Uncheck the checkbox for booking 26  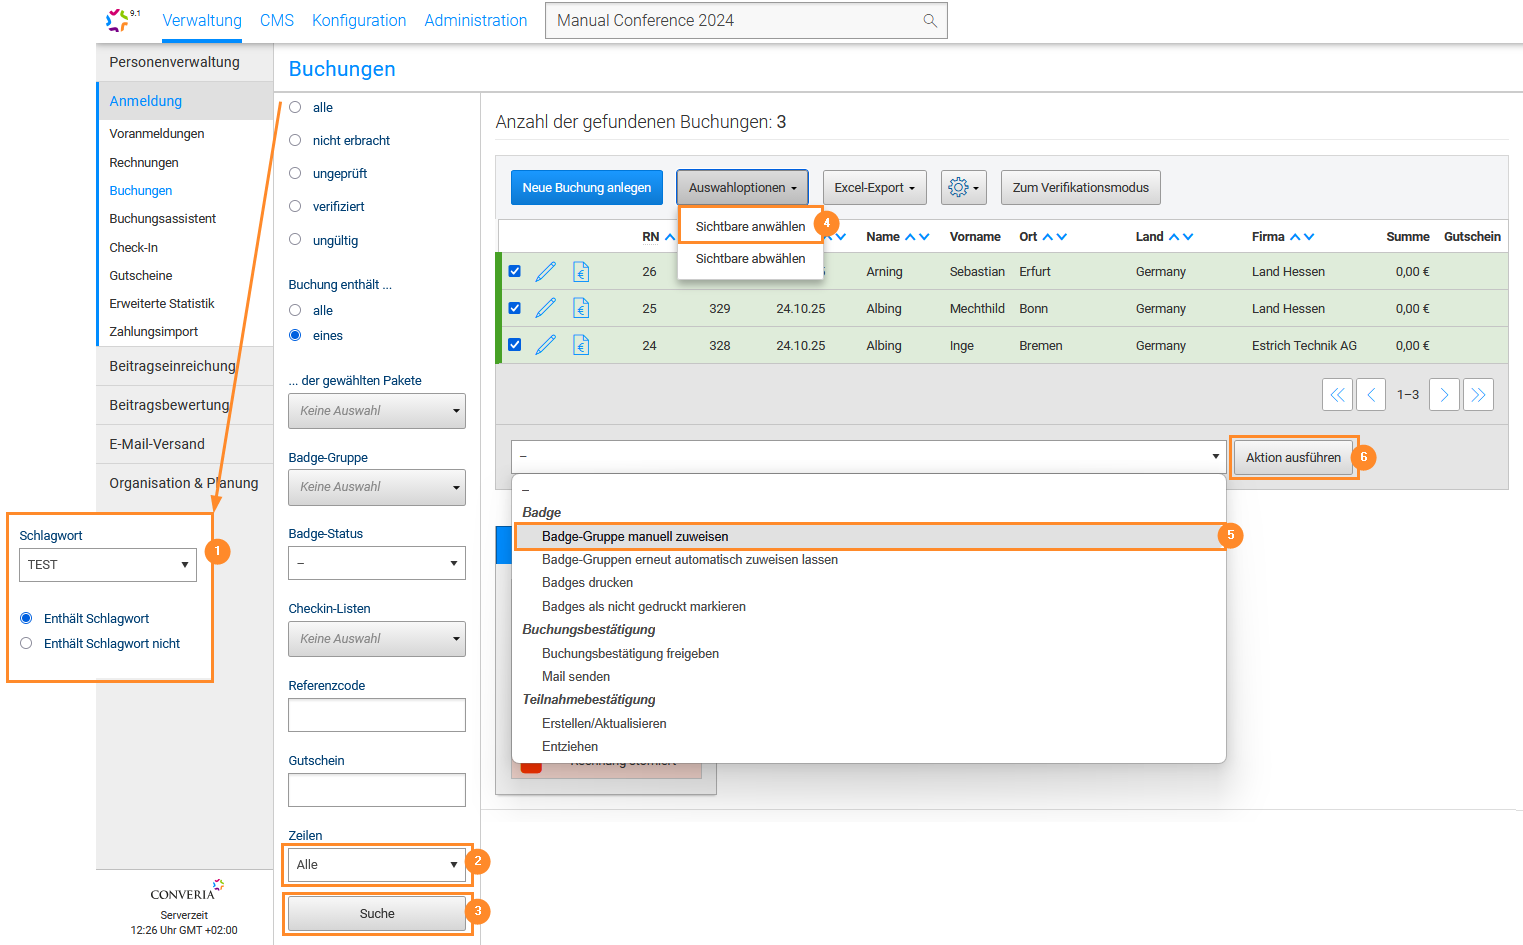pyautogui.click(x=515, y=271)
